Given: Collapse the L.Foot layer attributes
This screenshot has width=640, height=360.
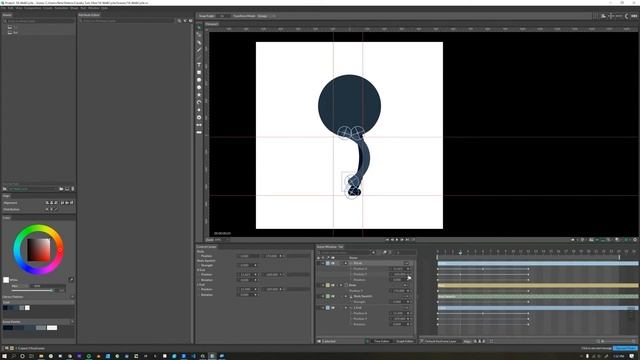Looking at the screenshot, I should click(x=346, y=307).
